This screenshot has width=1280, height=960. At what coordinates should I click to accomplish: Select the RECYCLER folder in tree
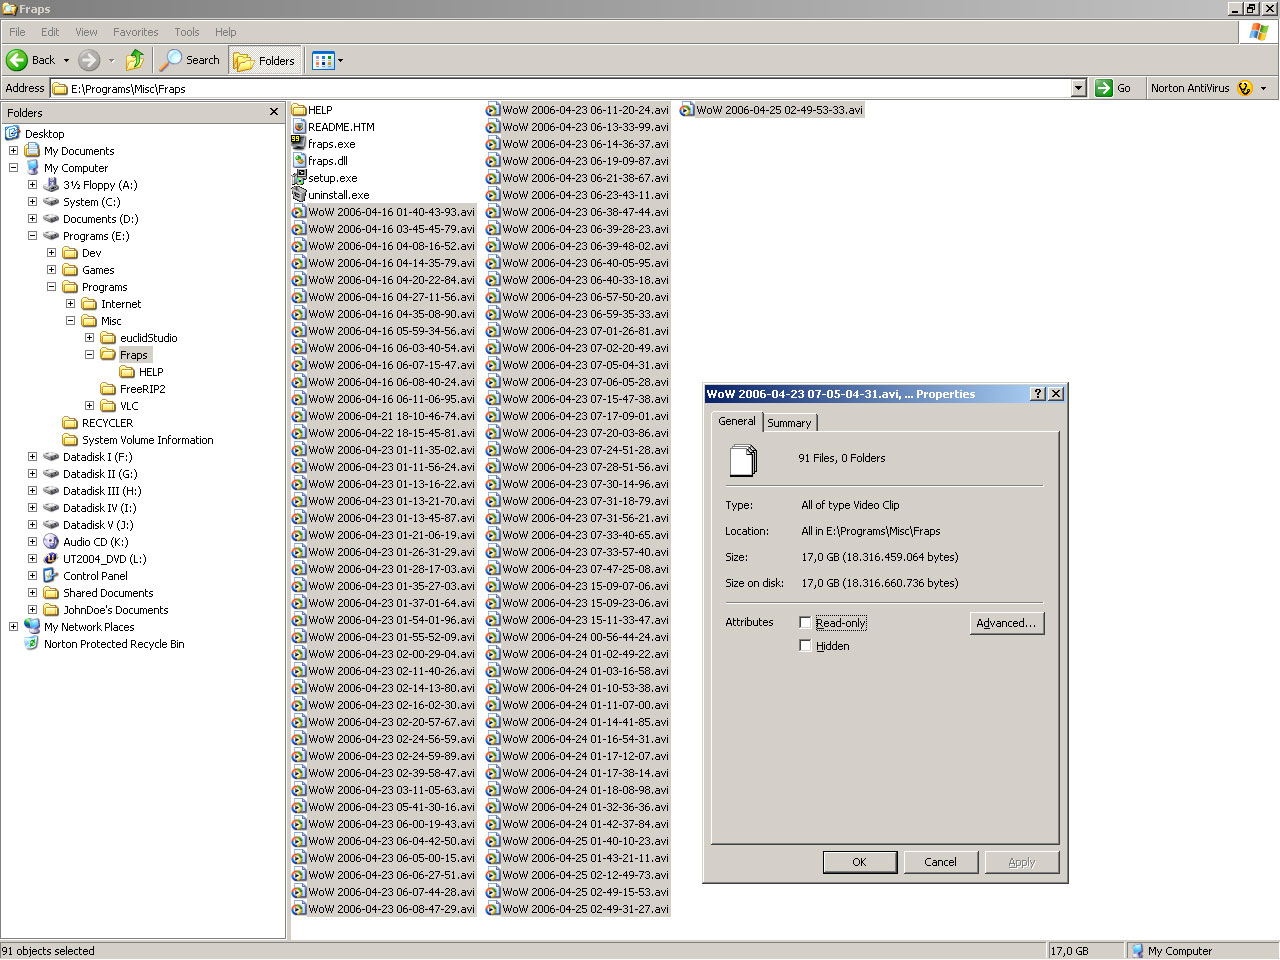pos(107,423)
